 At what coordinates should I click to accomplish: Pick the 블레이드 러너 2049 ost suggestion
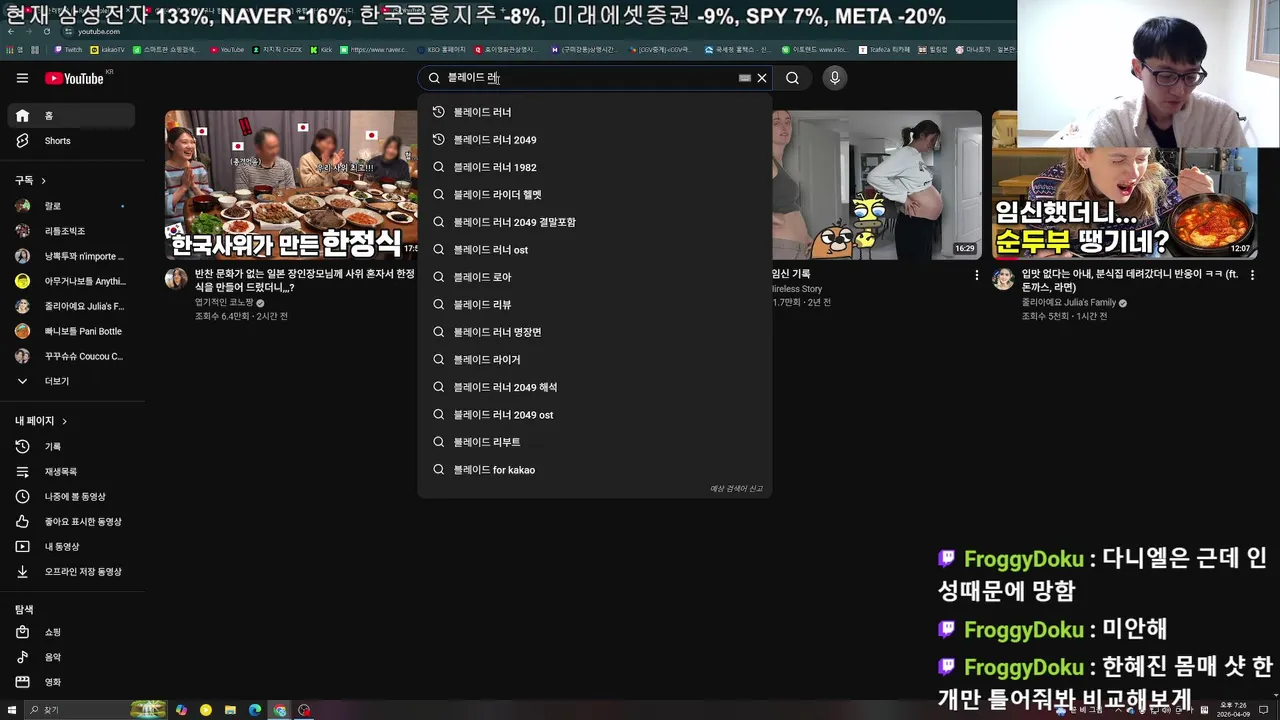594,415
